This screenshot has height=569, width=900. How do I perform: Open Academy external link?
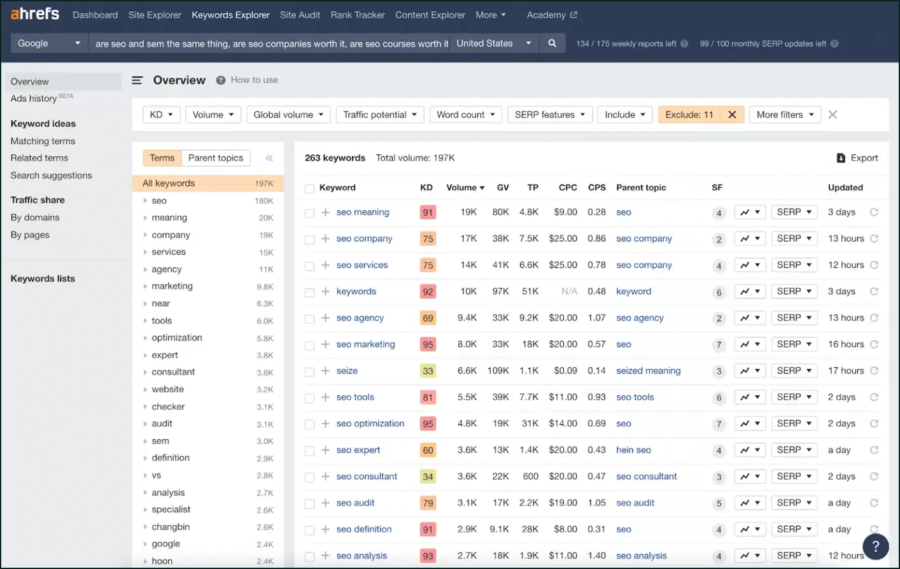click(552, 15)
